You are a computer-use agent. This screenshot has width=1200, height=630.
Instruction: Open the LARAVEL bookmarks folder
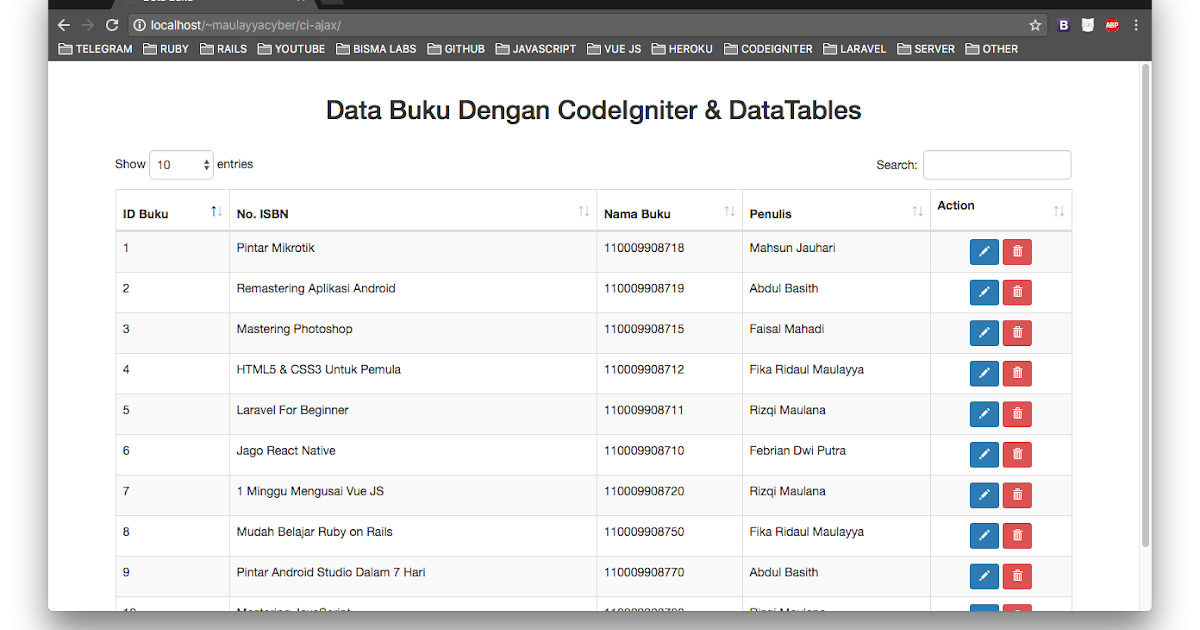click(x=855, y=48)
